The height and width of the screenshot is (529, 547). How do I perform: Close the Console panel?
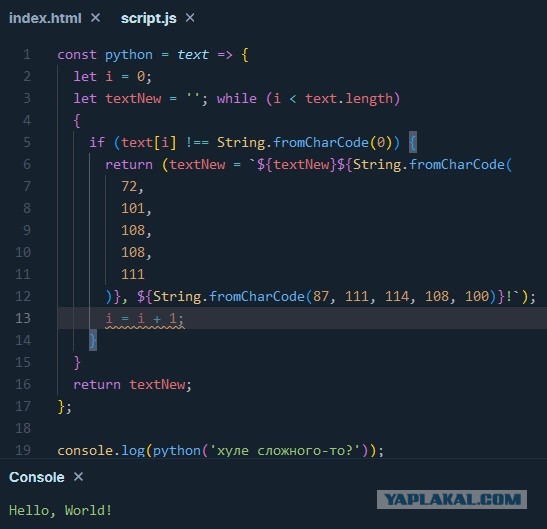point(78,477)
